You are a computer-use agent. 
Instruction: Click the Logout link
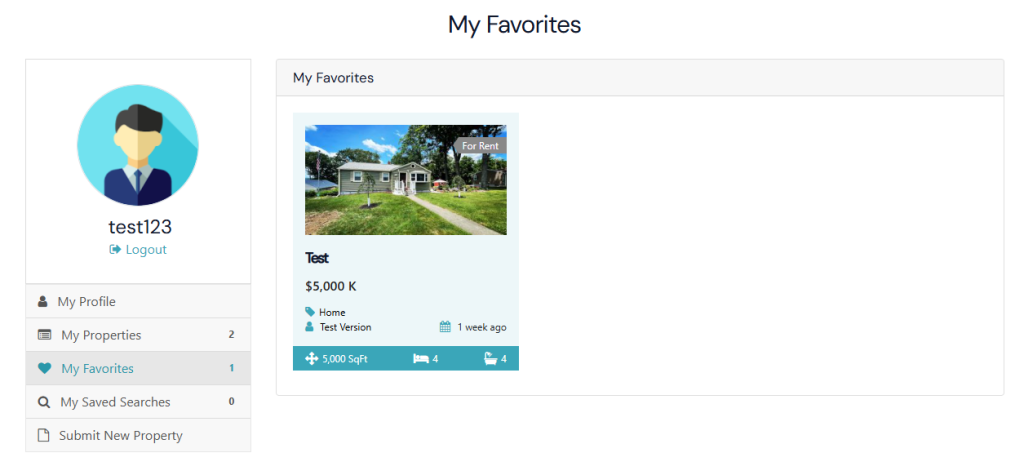146,250
